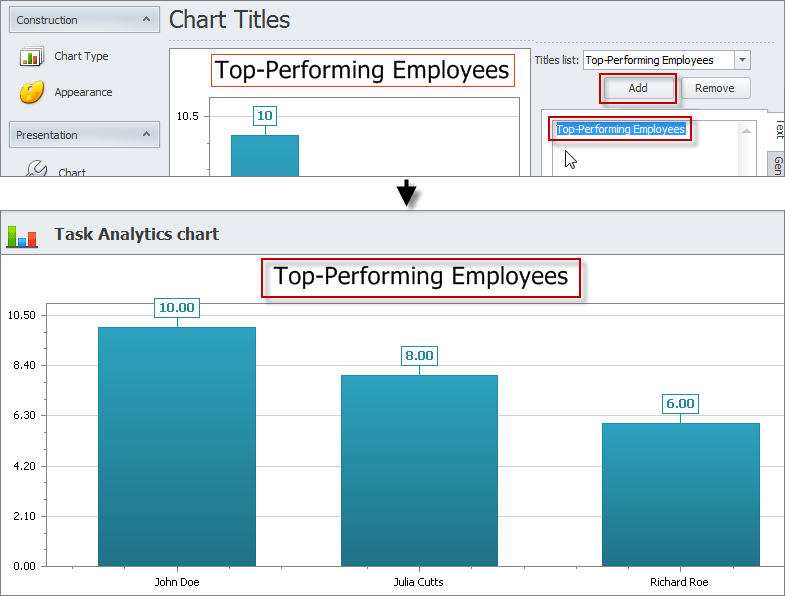
Task: Select Top-Performing Employees in the titles list box
Action: pos(620,129)
